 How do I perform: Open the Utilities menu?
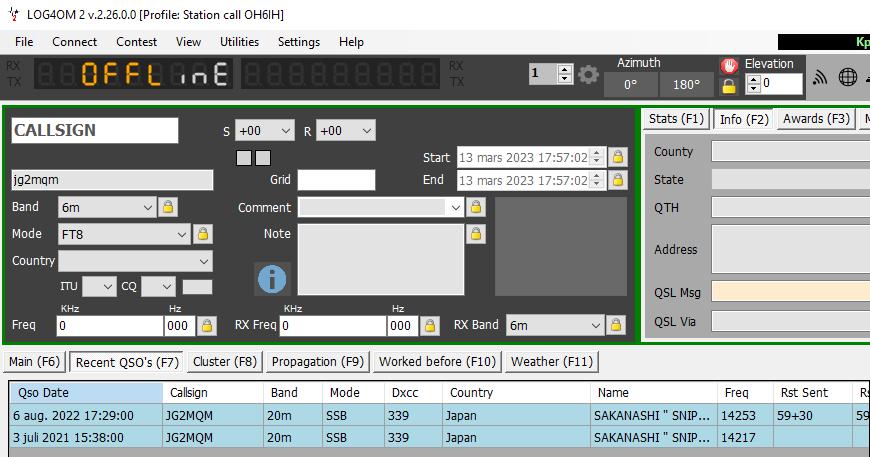(239, 42)
